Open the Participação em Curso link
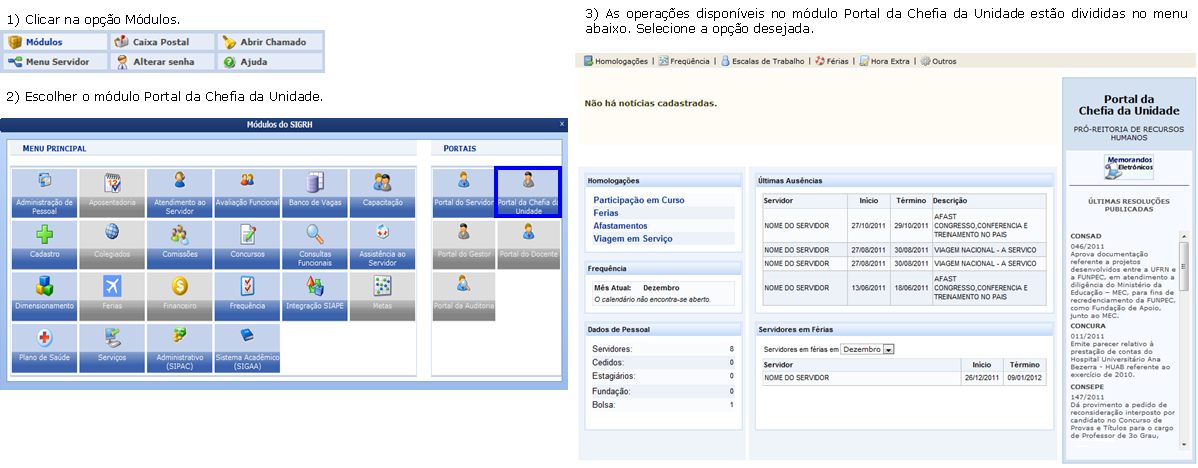This screenshot has width=1198, height=468. [638, 200]
